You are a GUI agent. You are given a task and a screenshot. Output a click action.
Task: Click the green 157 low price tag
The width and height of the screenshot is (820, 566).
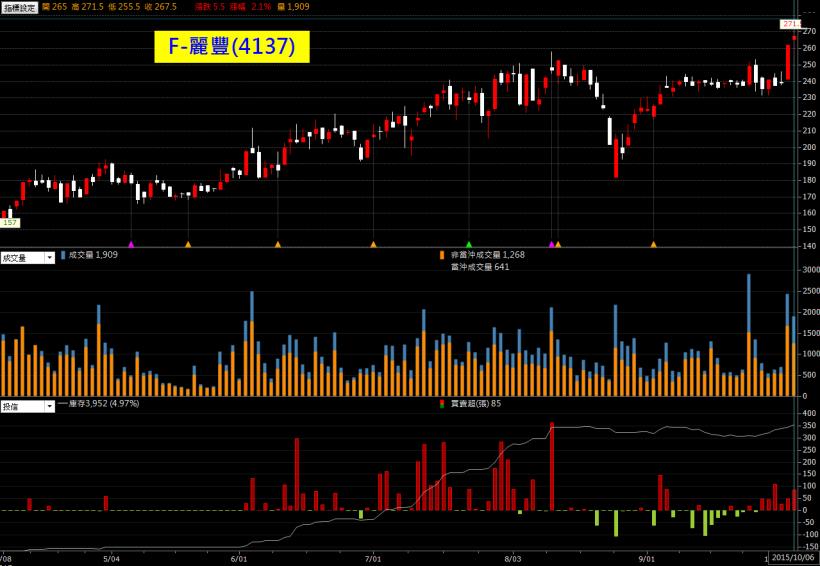(x=10, y=223)
